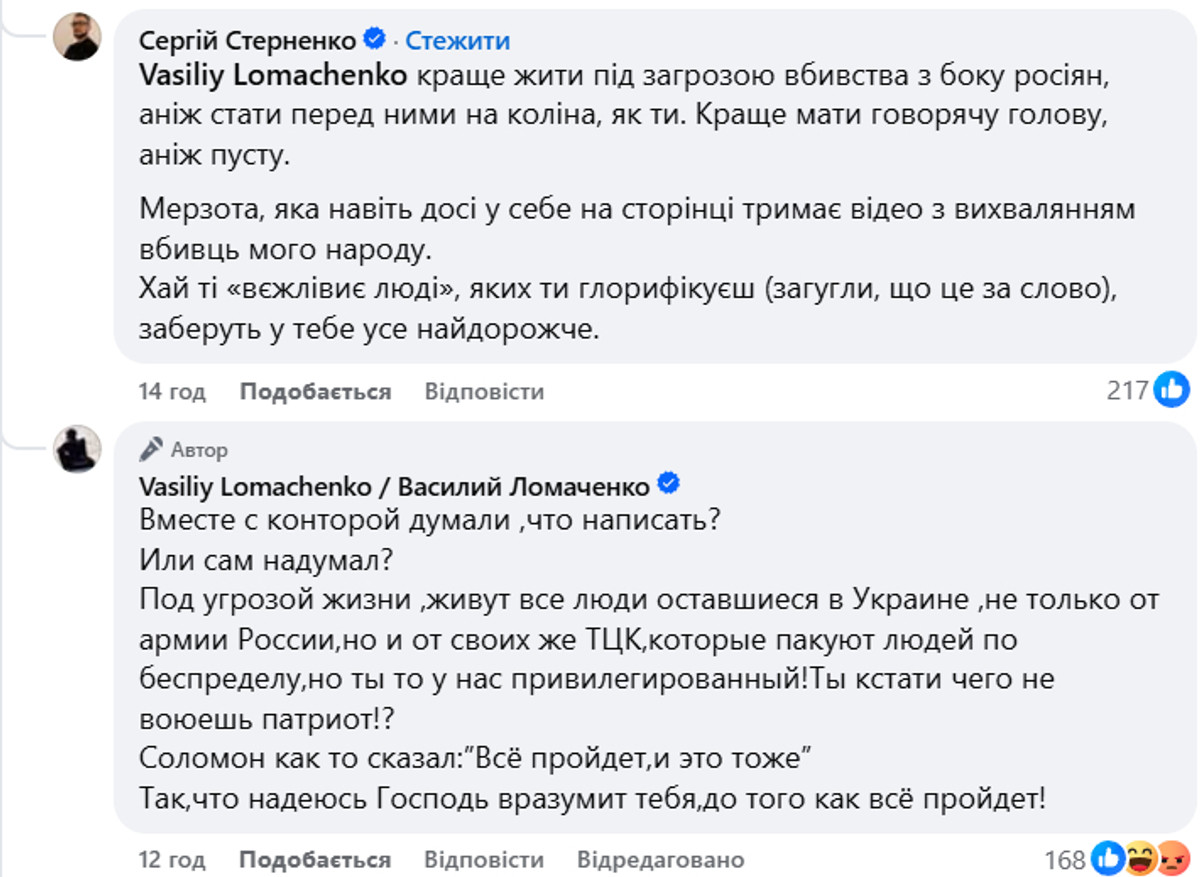Follow Стерненко via the Стежити link
This screenshot has width=1200, height=877.
click(458, 40)
